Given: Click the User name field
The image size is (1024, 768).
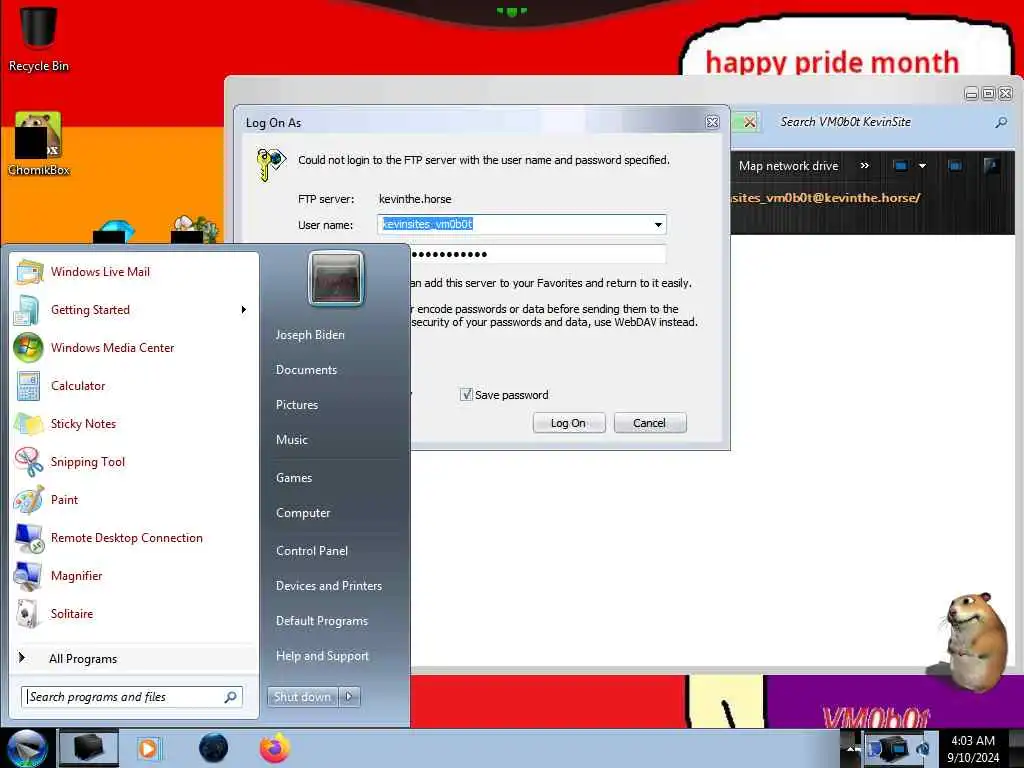Looking at the screenshot, I should coord(521,225).
